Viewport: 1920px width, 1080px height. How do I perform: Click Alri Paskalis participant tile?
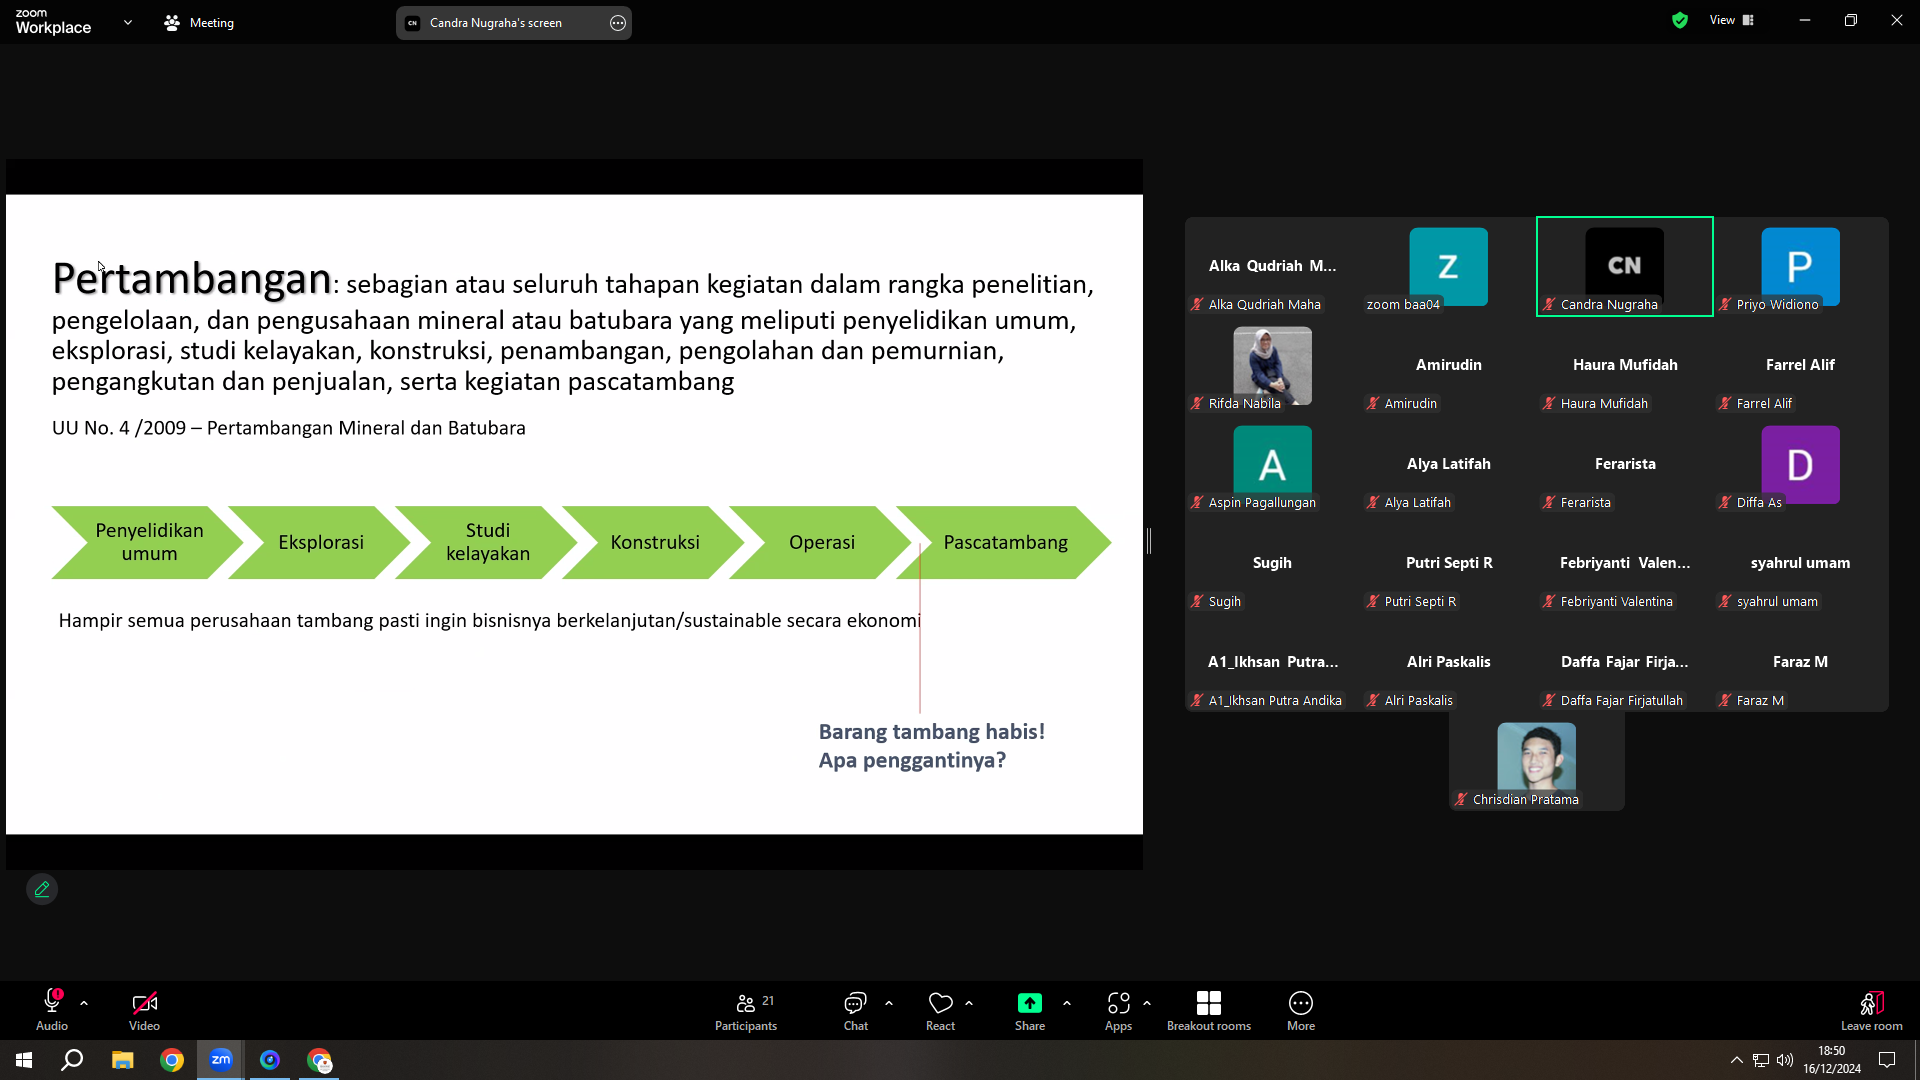coord(1448,662)
